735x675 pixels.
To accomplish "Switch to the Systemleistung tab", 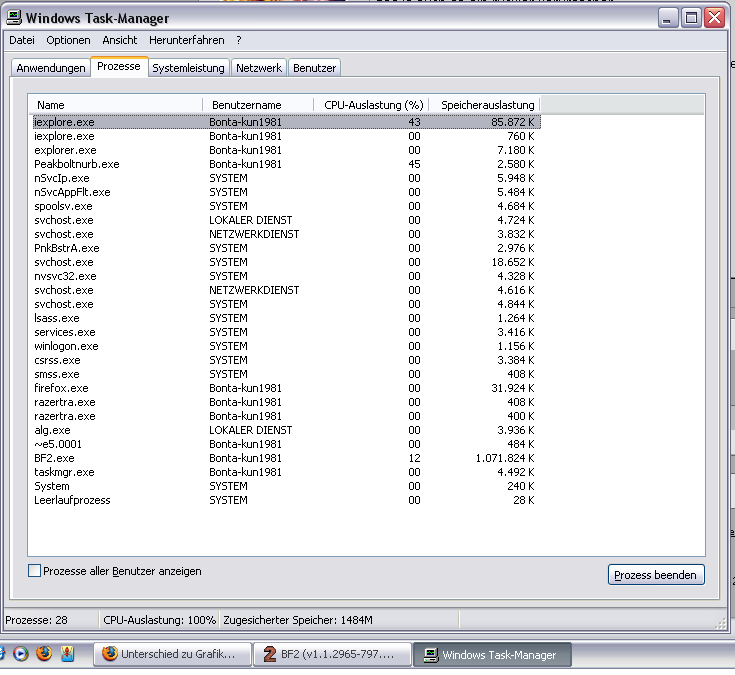I will pyautogui.click(x=188, y=68).
